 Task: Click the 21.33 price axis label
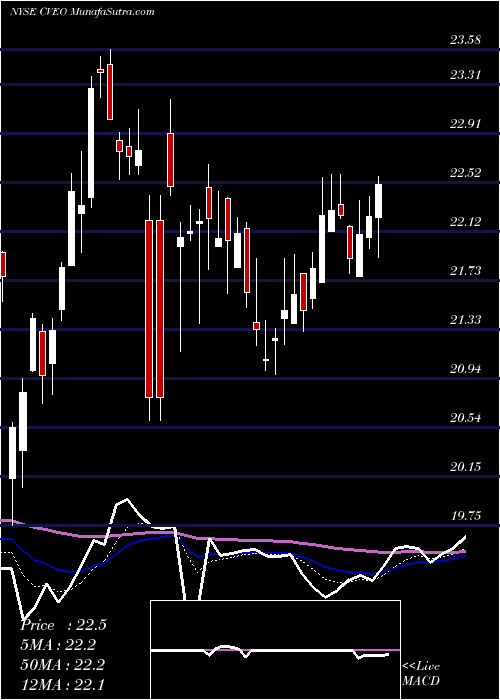coord(465,320)
